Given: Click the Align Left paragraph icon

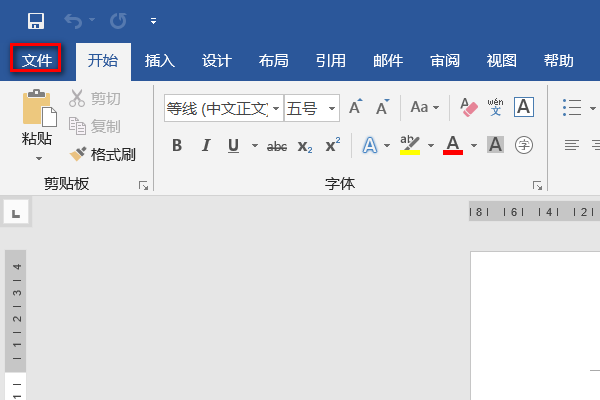Looking at the screenshot, I should (x=572, y=145).
